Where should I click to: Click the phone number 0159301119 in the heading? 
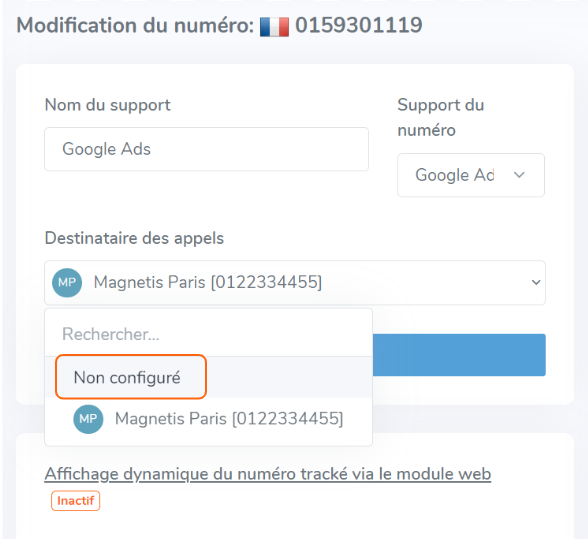click(x=359, y=26)
